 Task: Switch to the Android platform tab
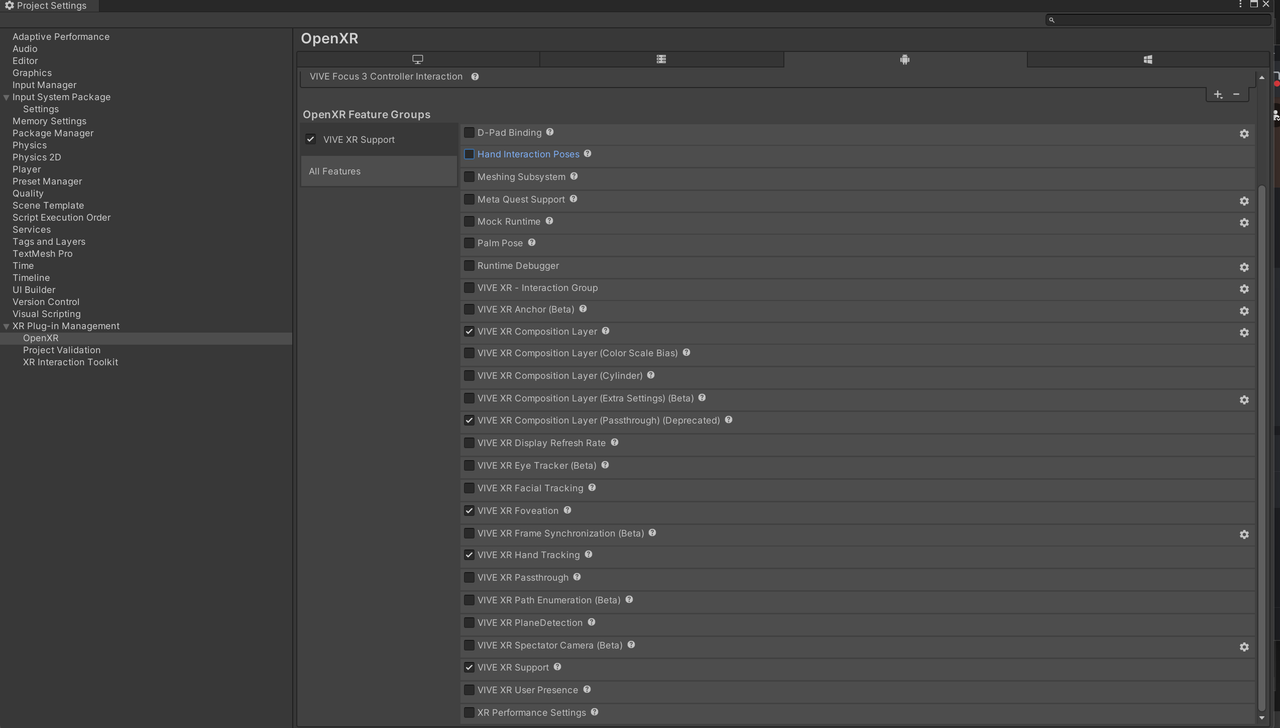tap(904, 59)
